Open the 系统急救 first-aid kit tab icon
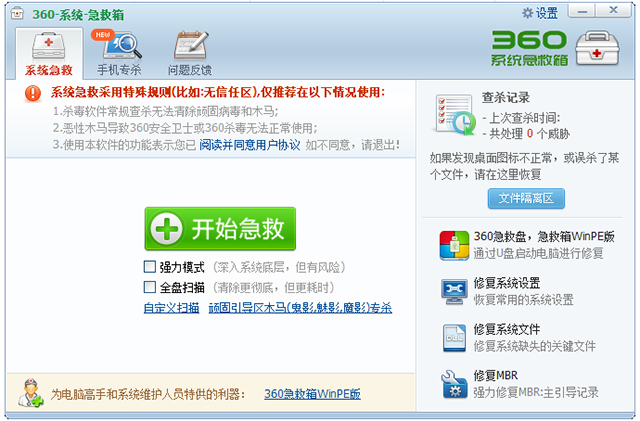 click(x=49, y=46)
